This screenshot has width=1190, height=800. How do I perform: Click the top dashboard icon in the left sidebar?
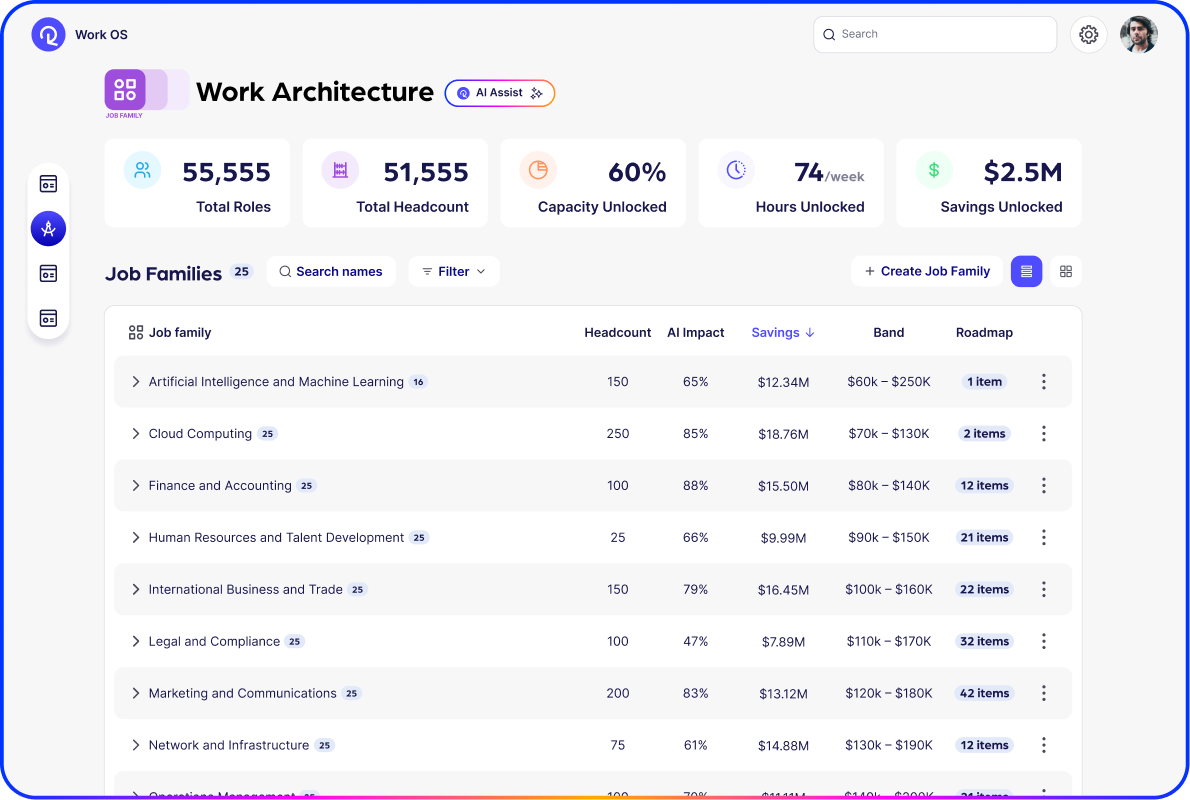coord(48,183)
